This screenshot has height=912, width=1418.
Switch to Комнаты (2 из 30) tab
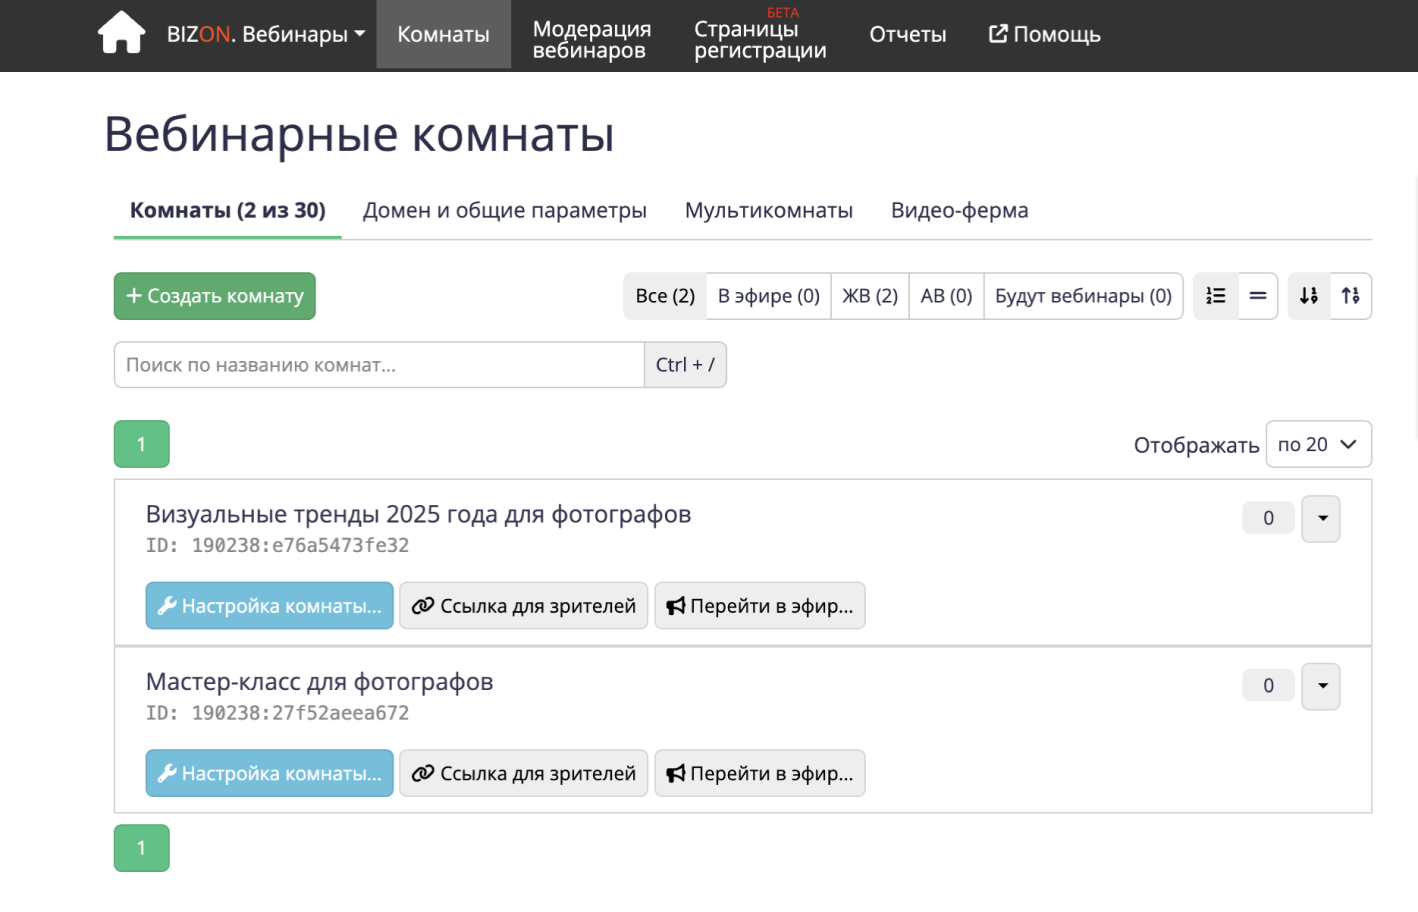pos(228,210)
